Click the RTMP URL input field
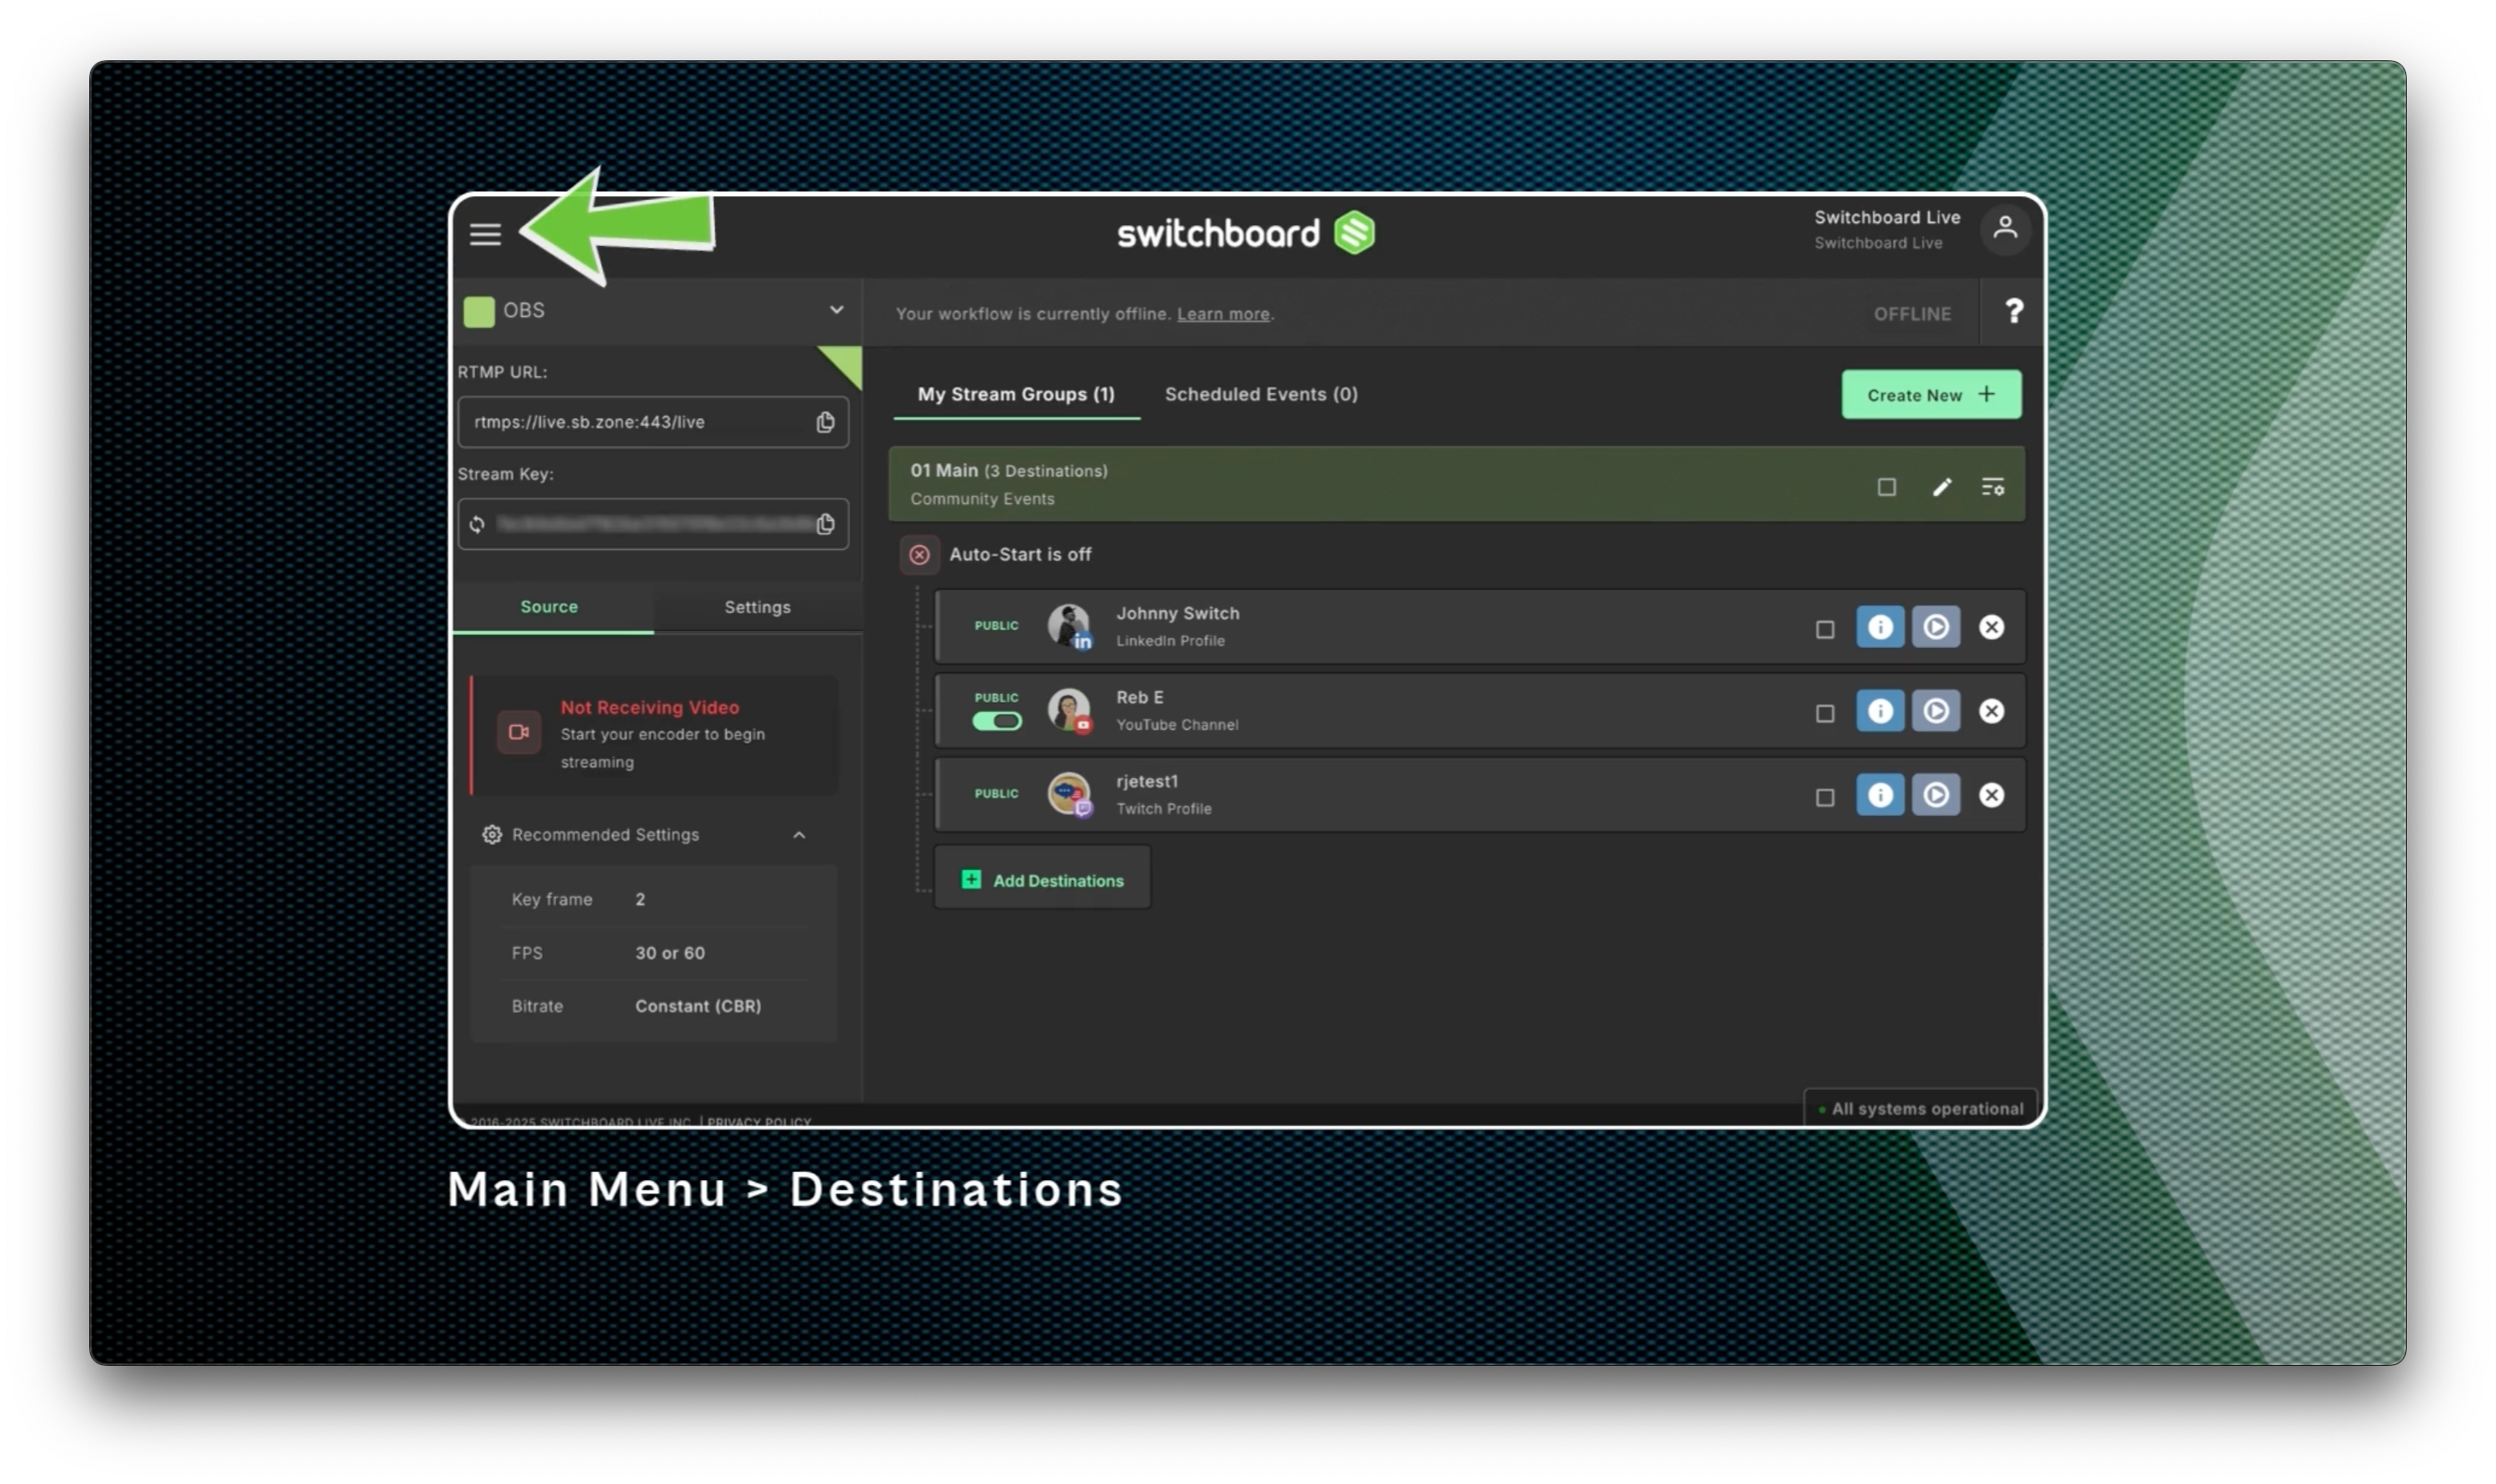2496x1484 pixels. (x=653, y=422)
